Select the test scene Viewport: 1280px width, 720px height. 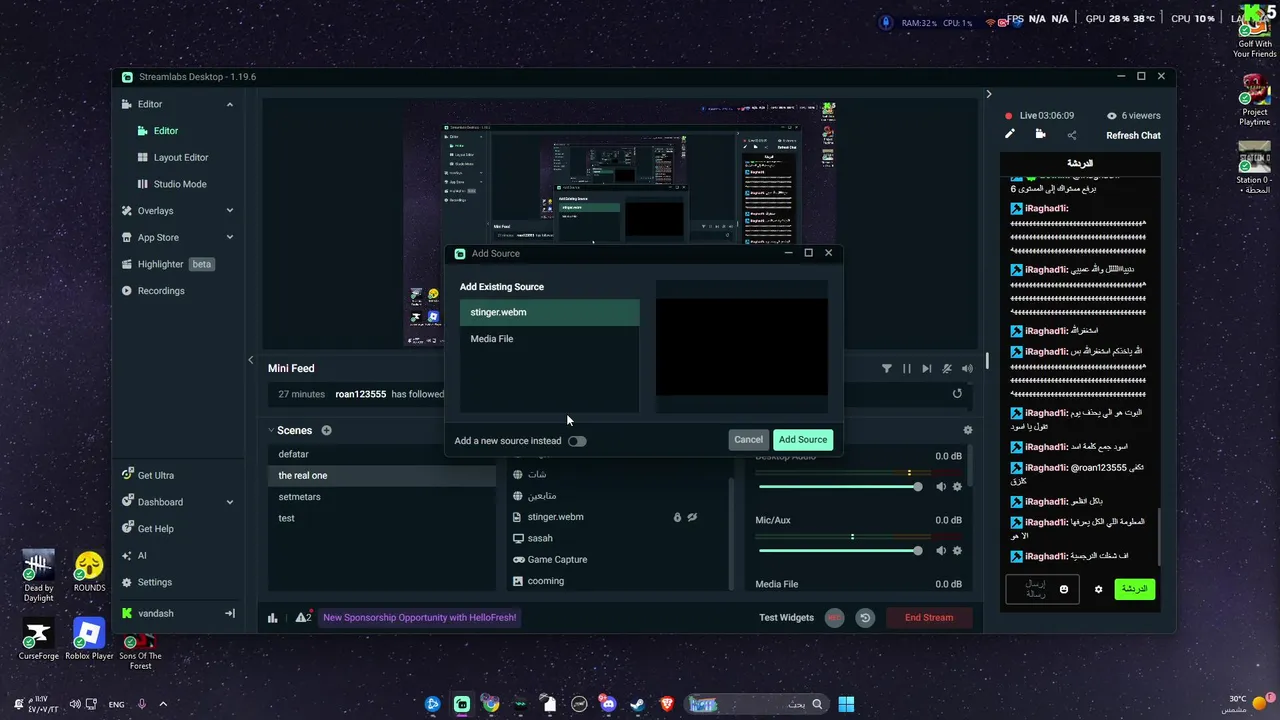pyautogui.click(x=382, y=518)
